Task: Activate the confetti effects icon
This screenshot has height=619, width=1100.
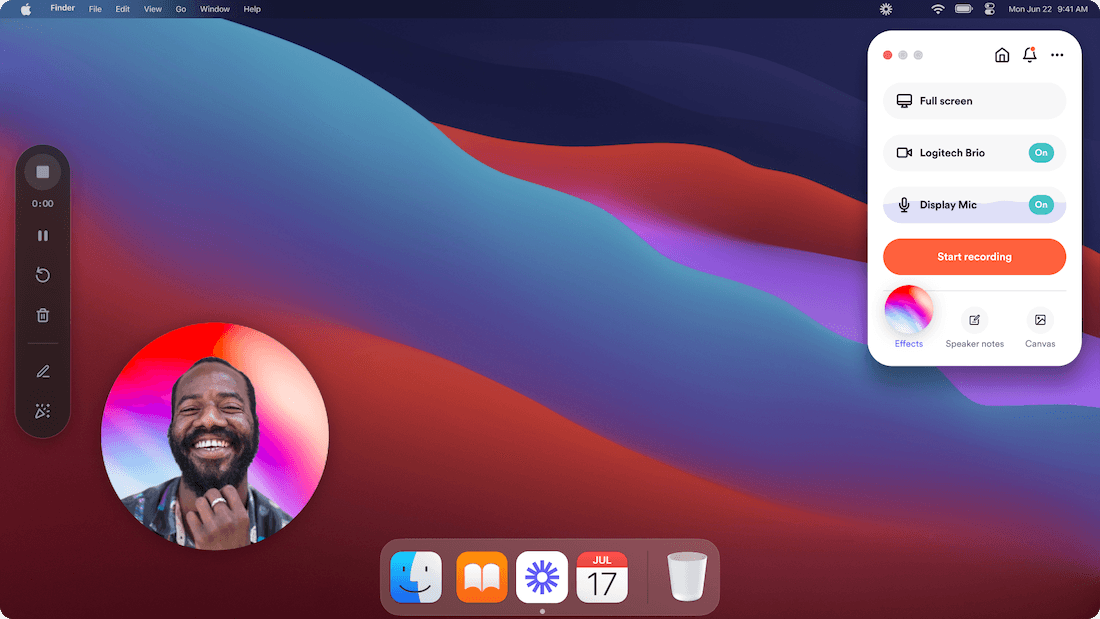Action: pyautogui.click(x=43, y=411)
